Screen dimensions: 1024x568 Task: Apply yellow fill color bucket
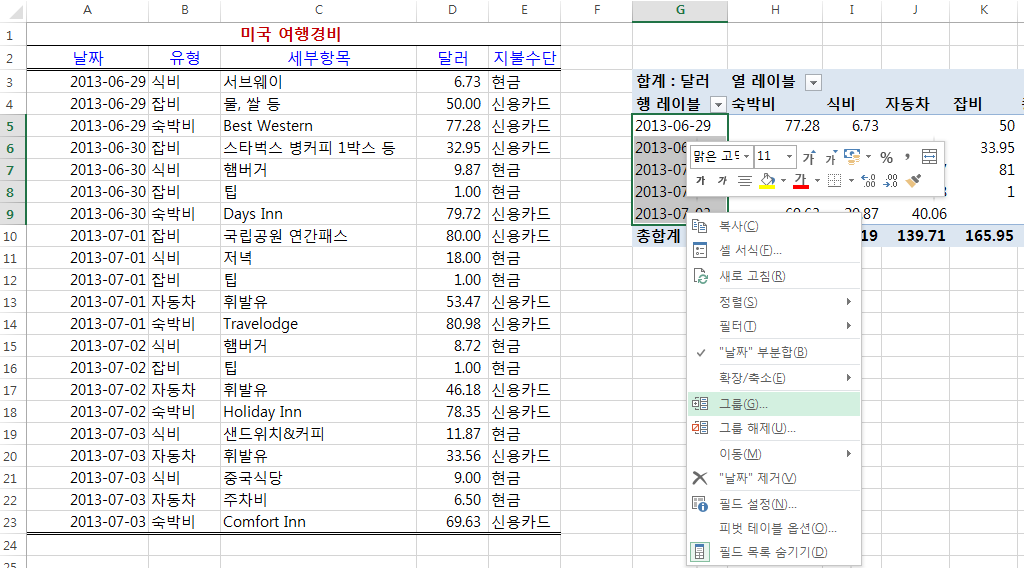pyautogui.click(x=767, y=181)
